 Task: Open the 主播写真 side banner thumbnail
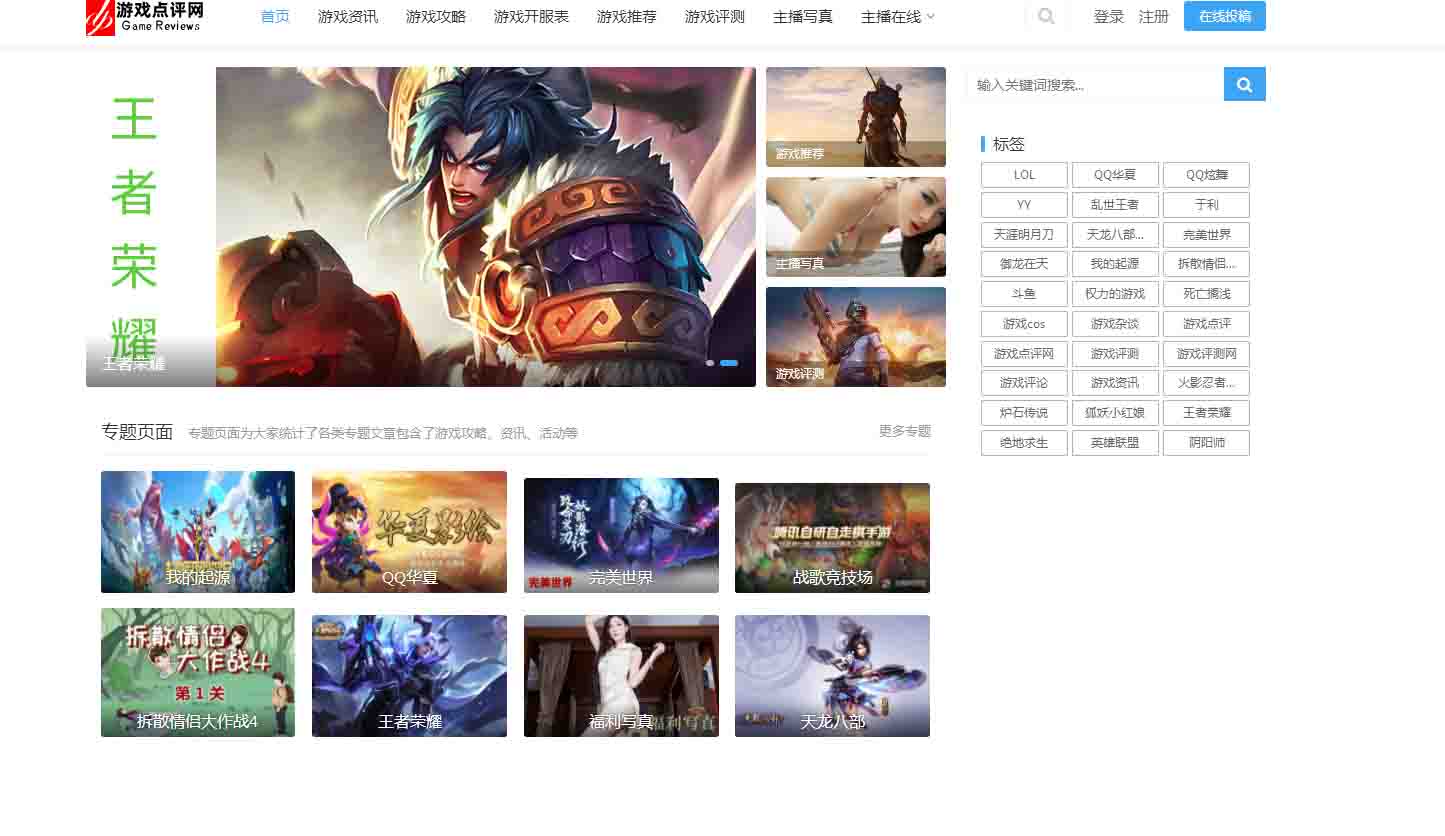coord(856,227)
